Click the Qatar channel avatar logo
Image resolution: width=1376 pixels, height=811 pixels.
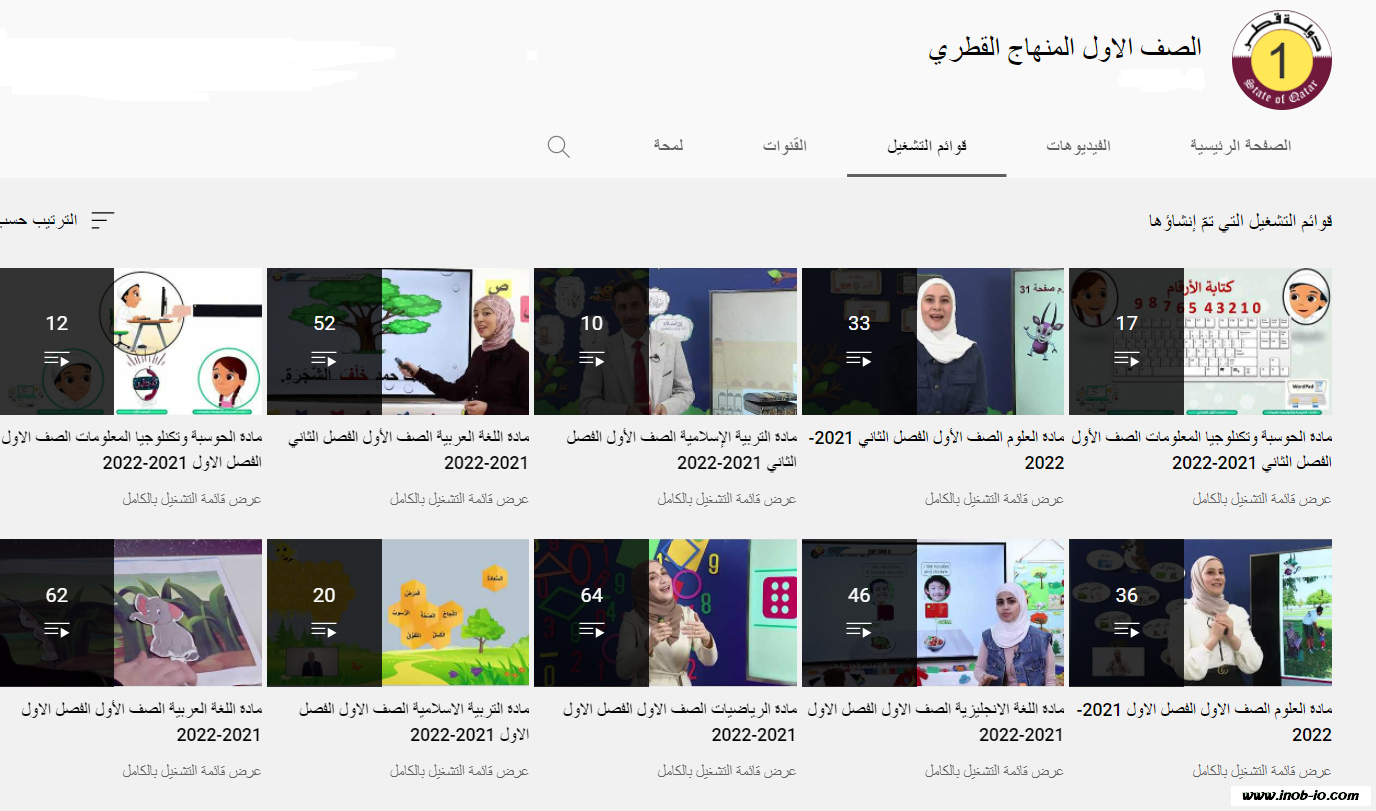1281,60
